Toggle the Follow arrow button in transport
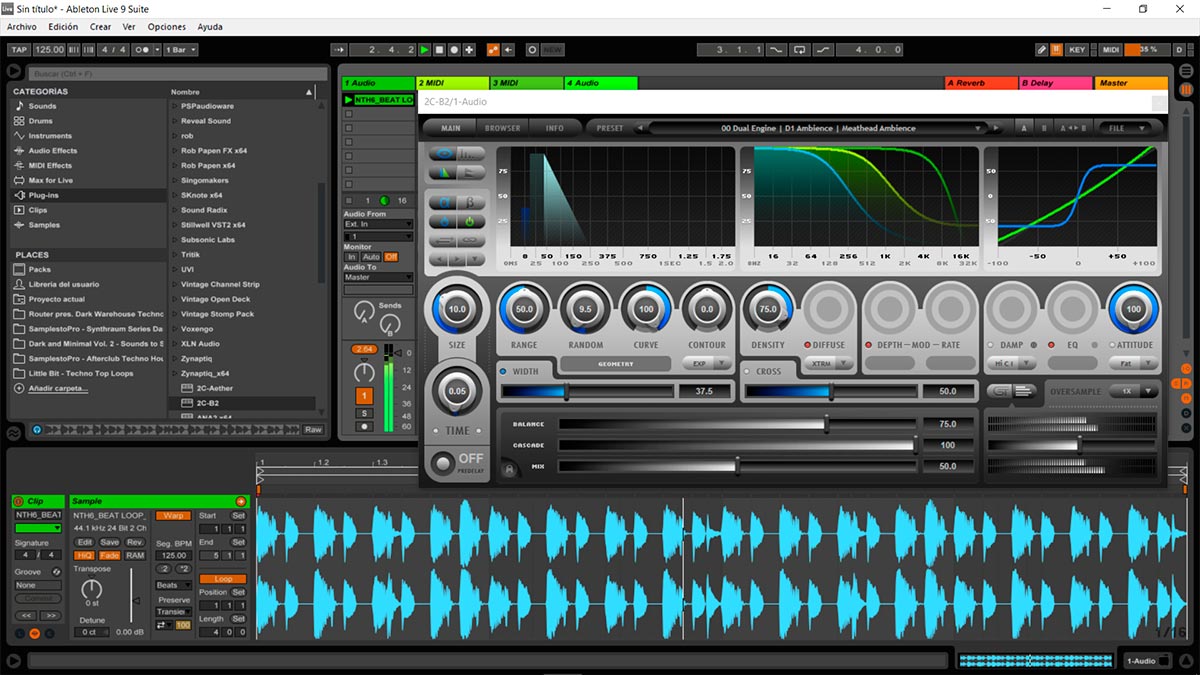 coord(339,49)
